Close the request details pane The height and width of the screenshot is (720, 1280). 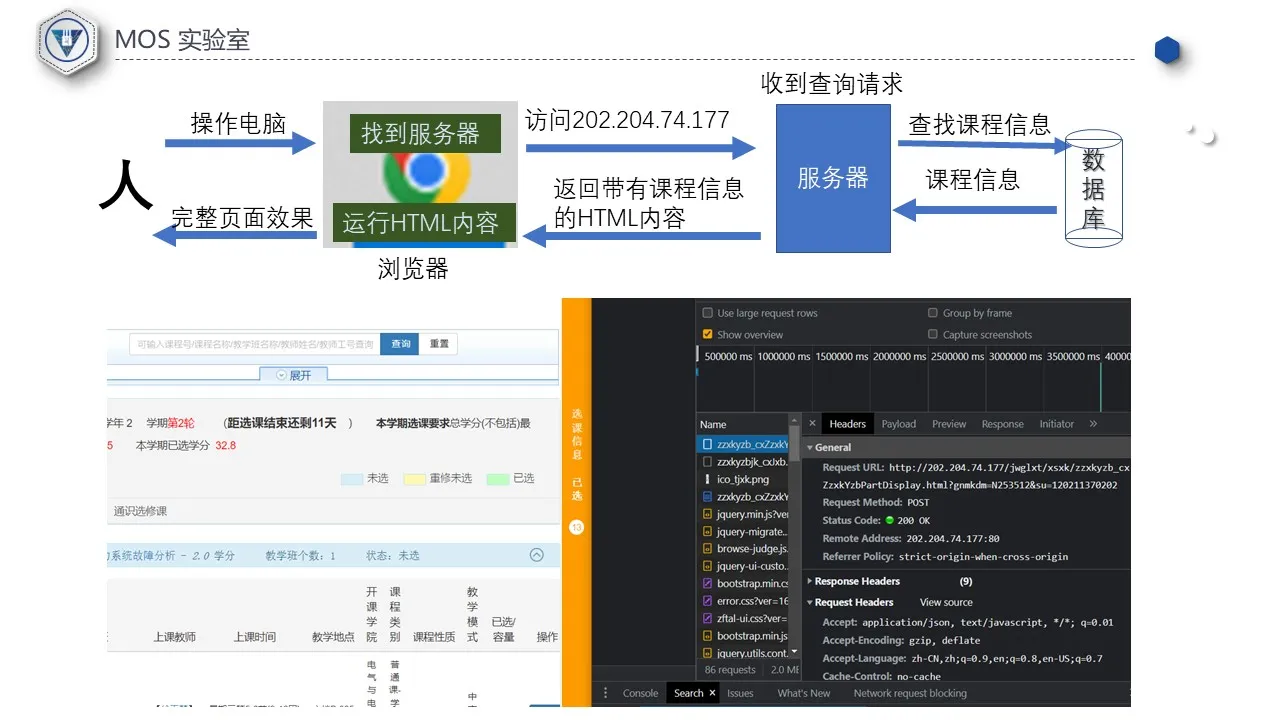[811, 424]
